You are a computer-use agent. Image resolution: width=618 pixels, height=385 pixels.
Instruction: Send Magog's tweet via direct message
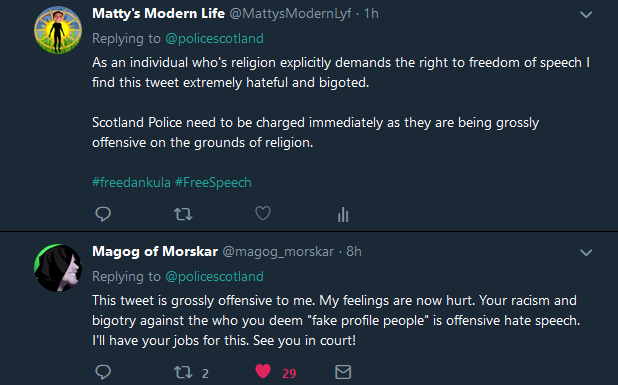pyautogui.click(x=343, y=372)
